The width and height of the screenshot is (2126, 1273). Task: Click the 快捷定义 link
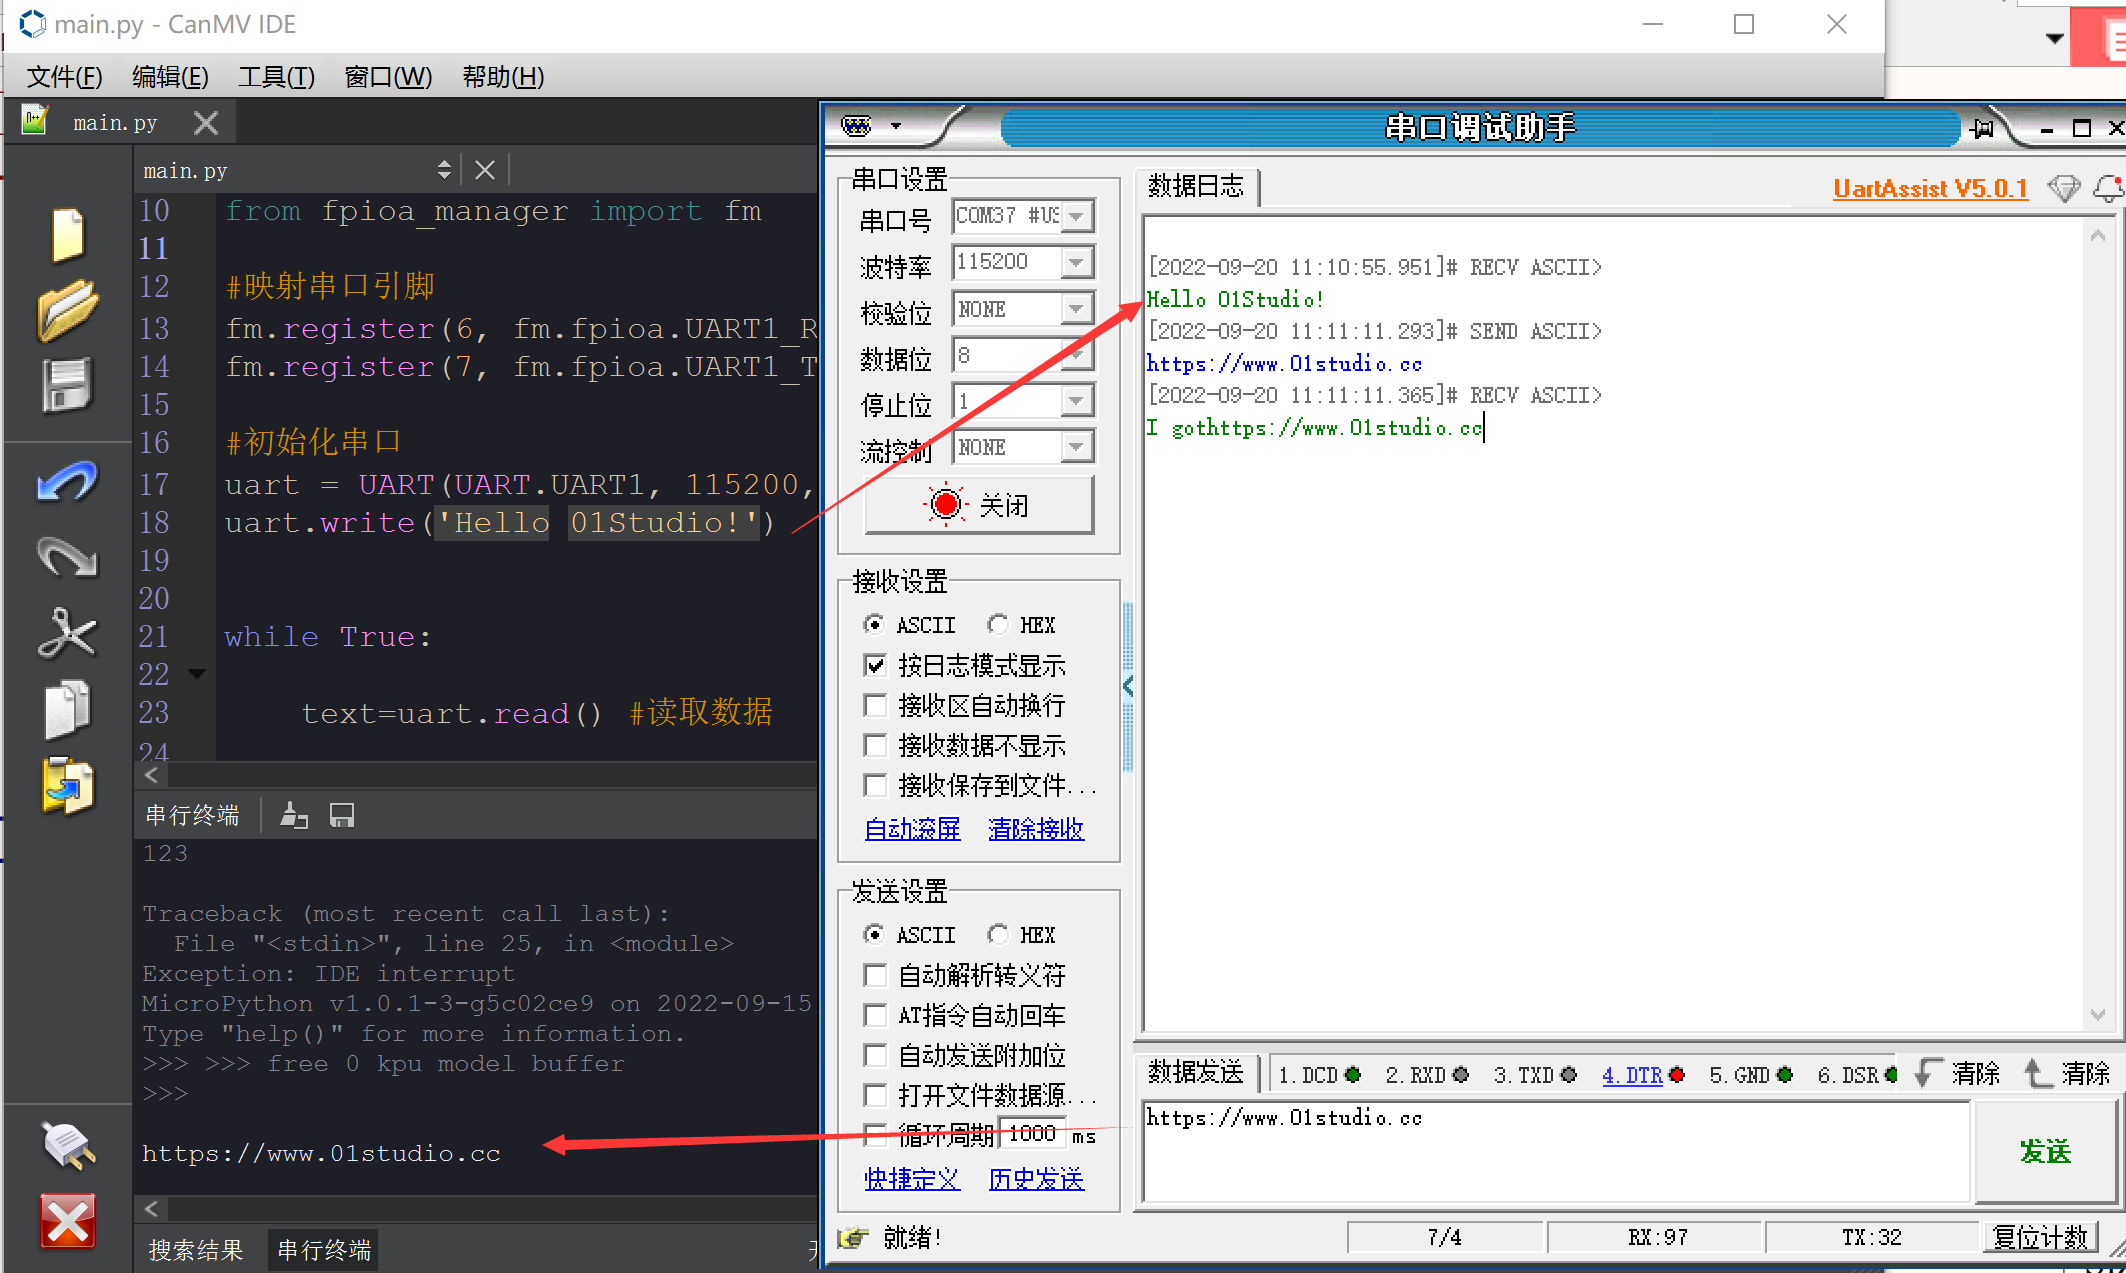click(912, 1179)
